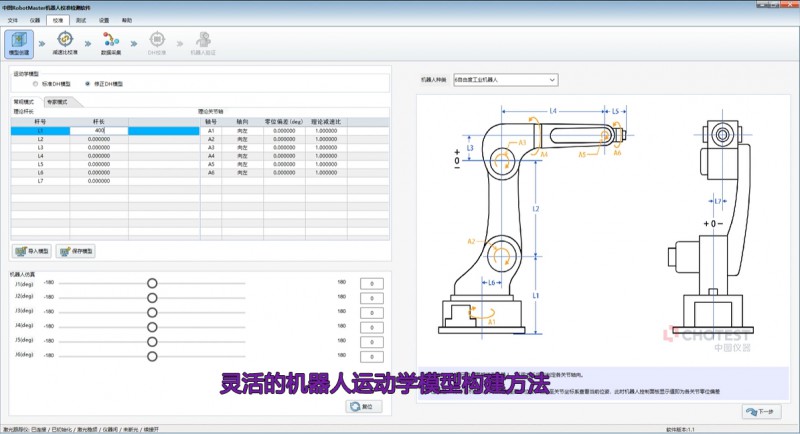Click the 导入模型 import model button
Viewport: 800px width, 434px height.
point(33,251)
